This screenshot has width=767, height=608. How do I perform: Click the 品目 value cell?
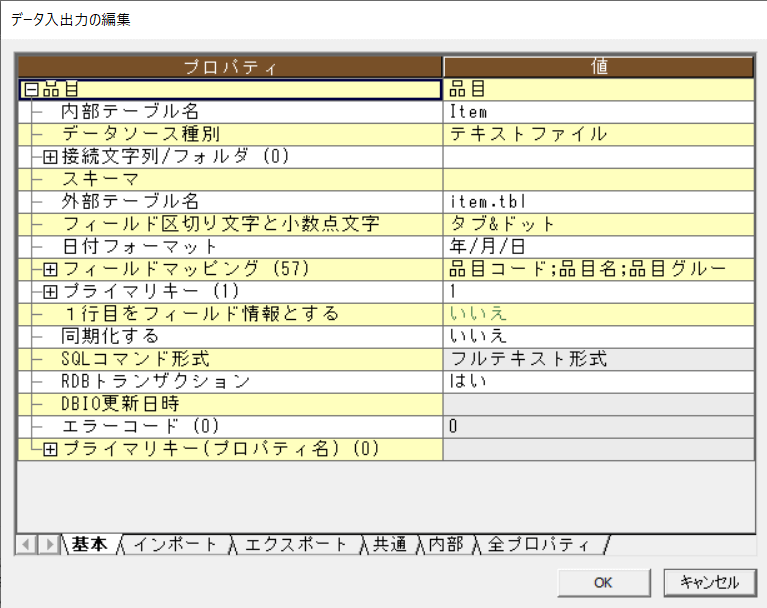click(x=599, y=90)
